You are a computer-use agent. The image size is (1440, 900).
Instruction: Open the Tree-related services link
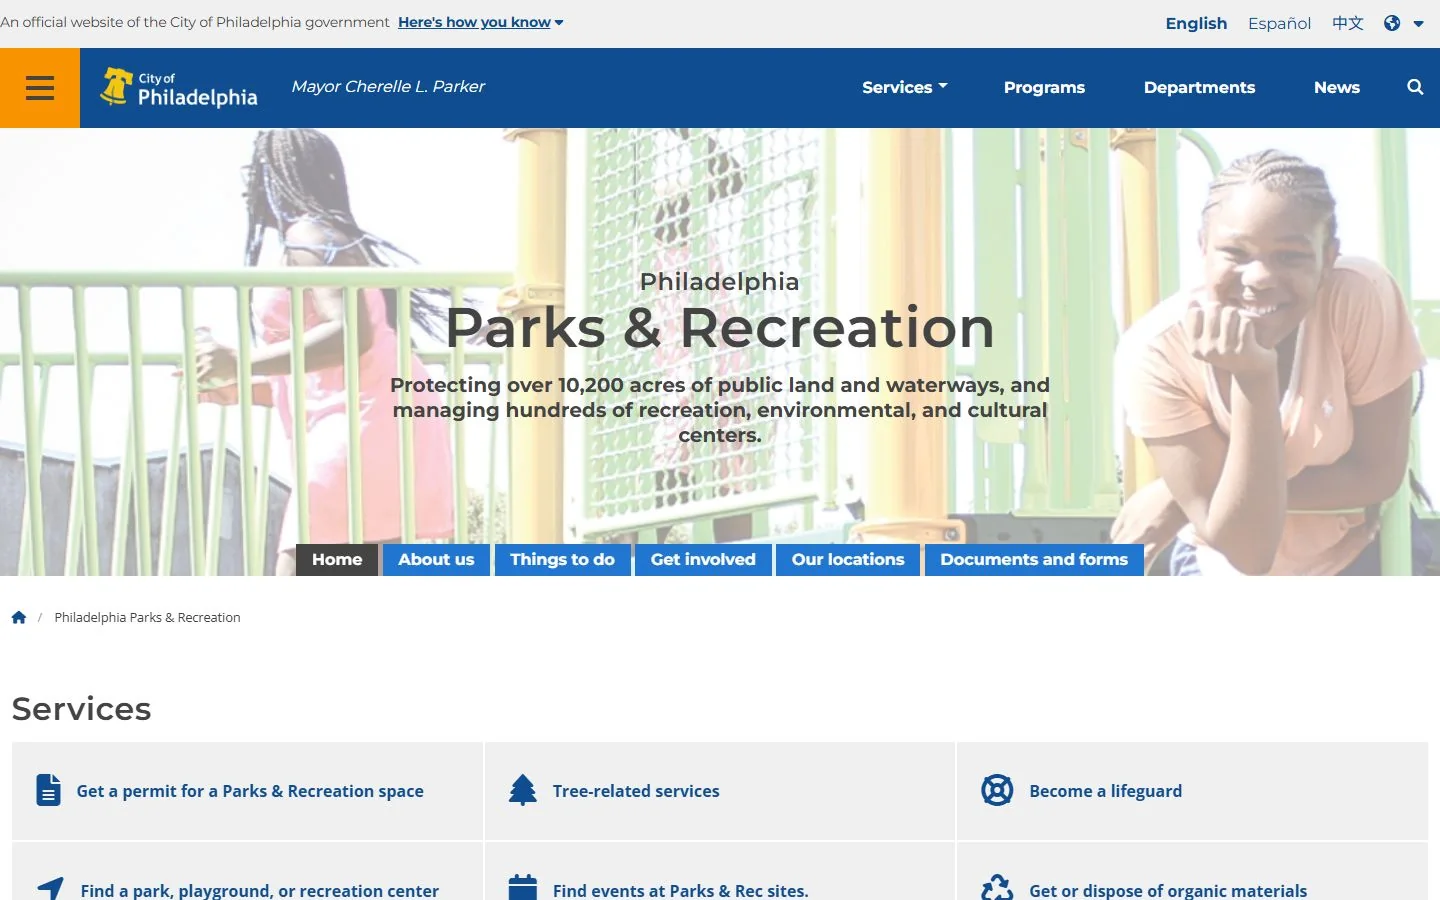pyautogui.click(x=636, y=791)
